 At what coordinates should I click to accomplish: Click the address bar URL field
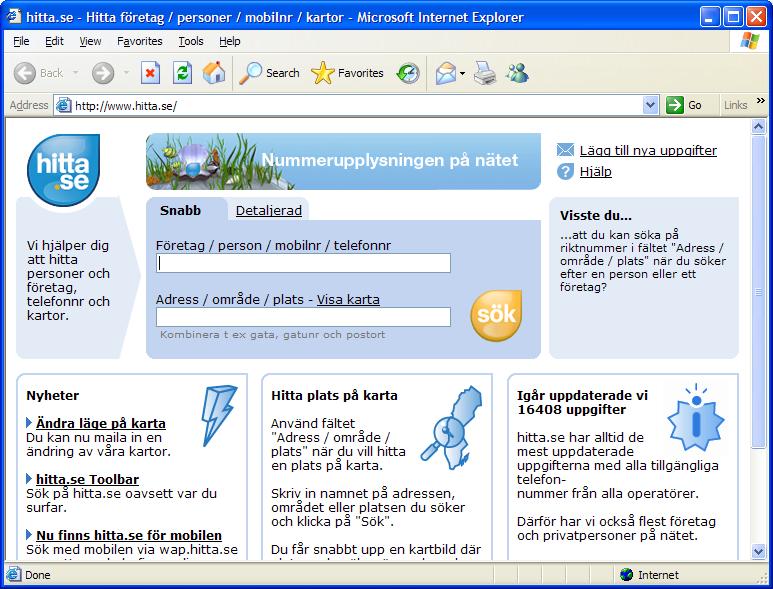(357, 105)
